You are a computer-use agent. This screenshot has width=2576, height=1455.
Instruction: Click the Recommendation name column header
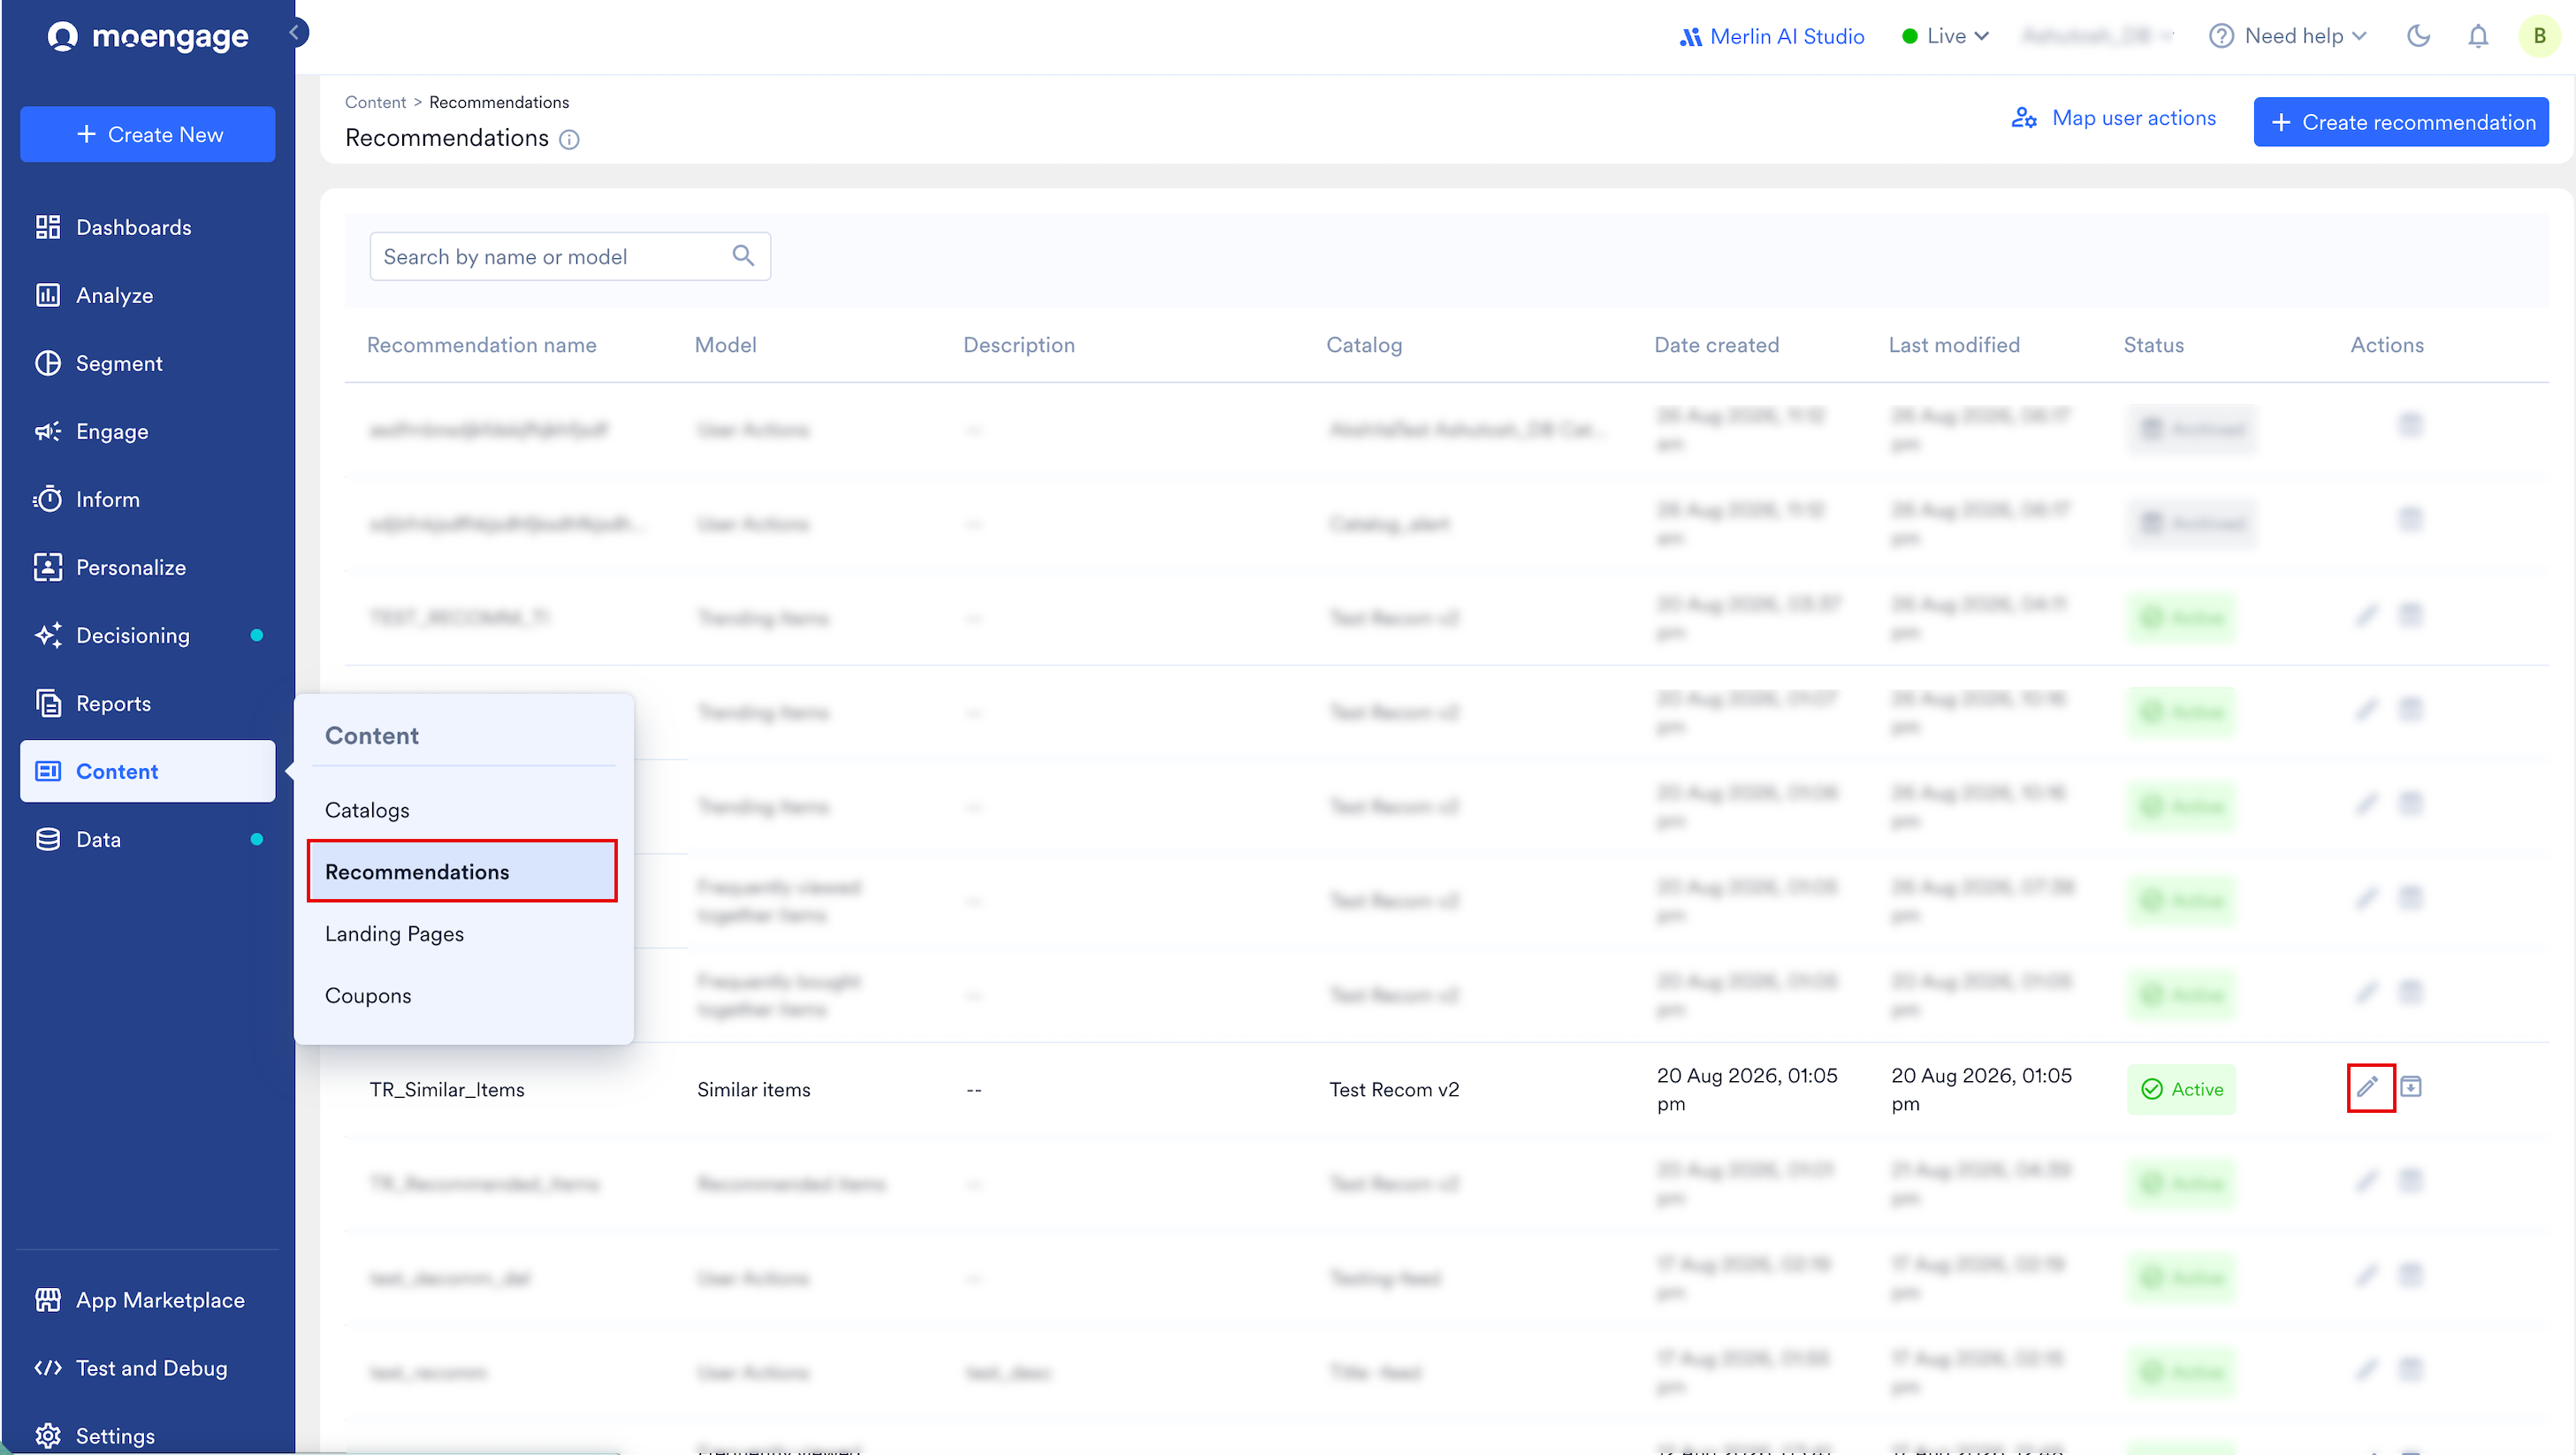481,345
